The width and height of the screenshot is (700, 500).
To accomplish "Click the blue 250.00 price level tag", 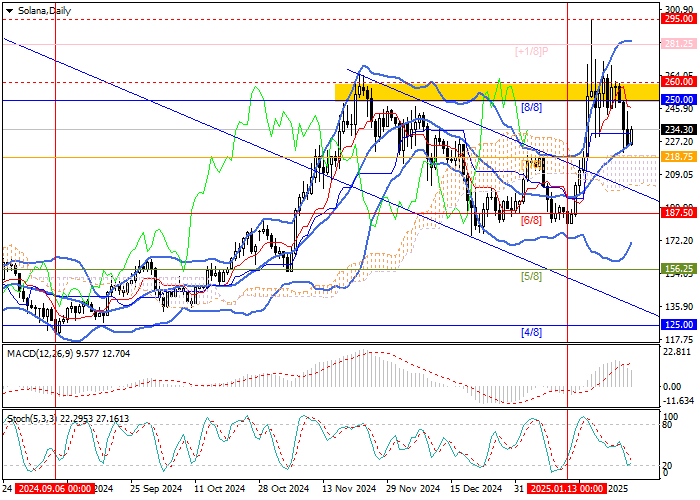I will click(680, 100).
